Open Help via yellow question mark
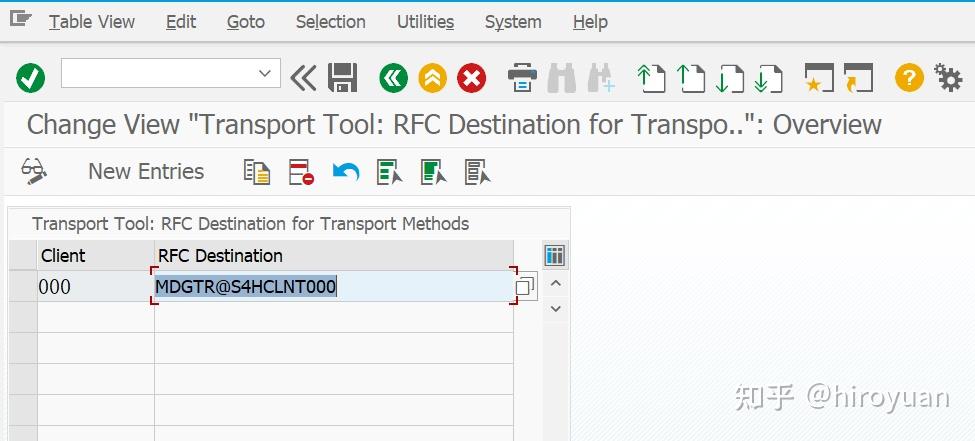The height and width of the screenshot is (441, 975). (909, 78)
